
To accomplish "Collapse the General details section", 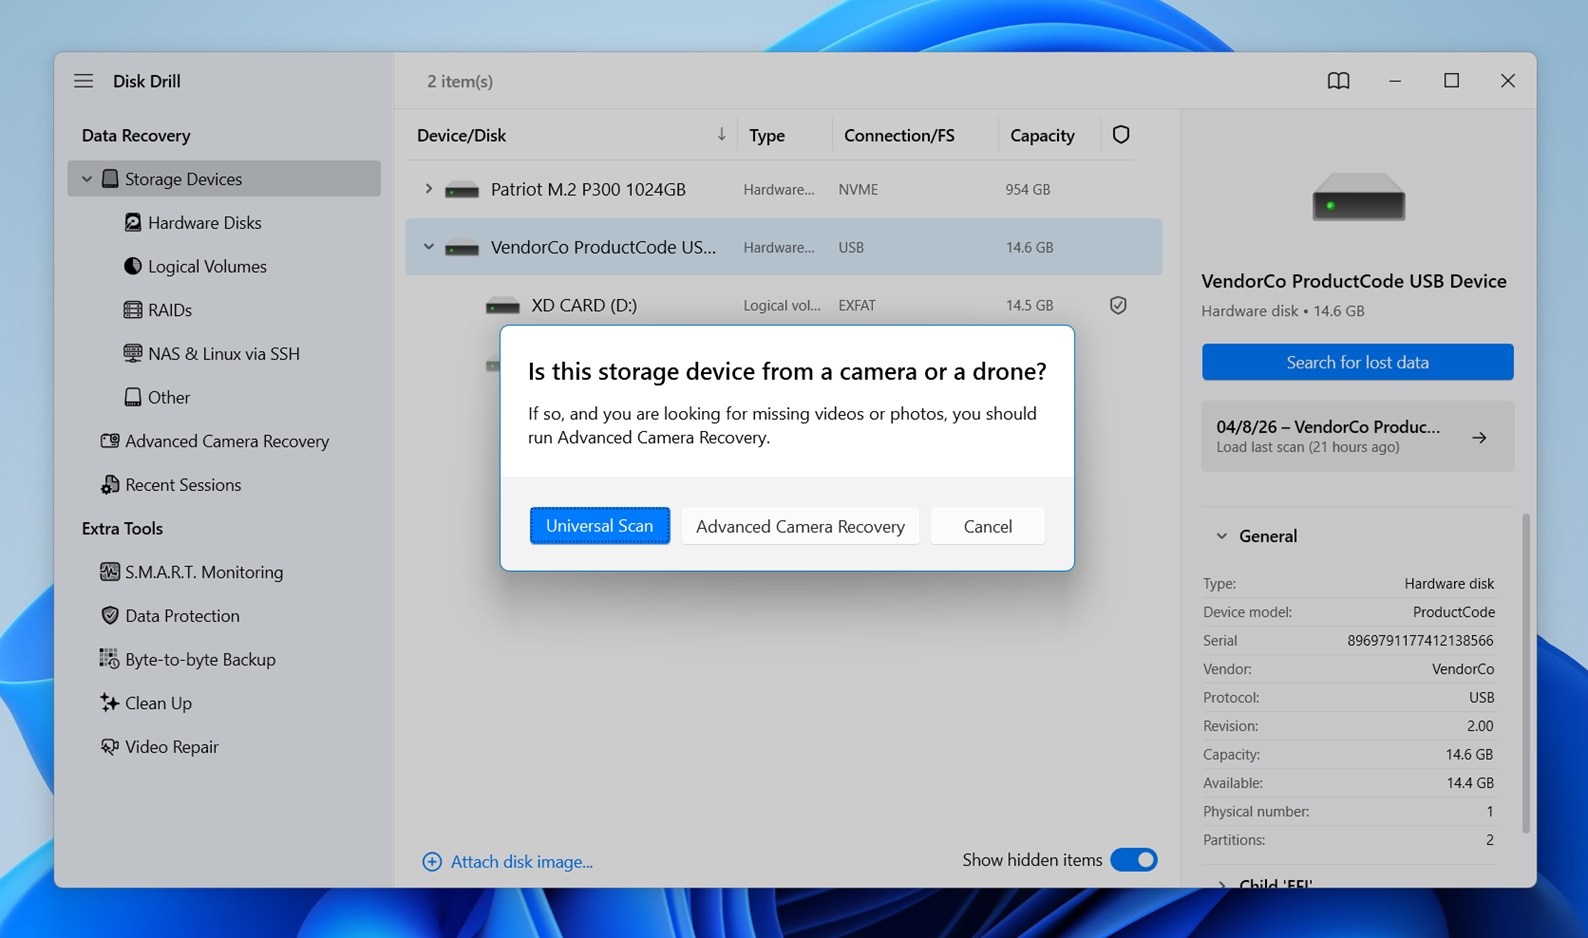I will pyautogui.click(x=1221, y=536).
